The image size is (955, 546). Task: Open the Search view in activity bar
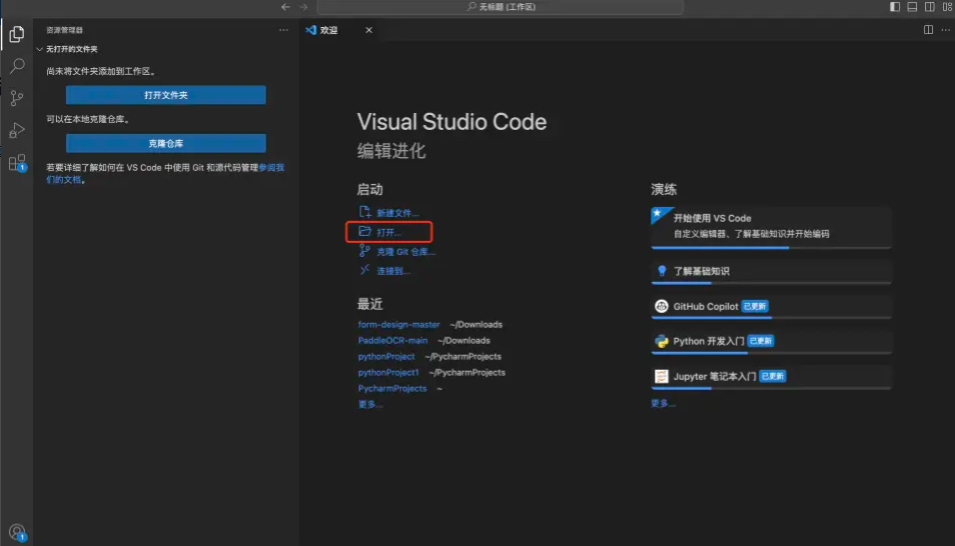pyautogui.click(x=17, y=66)
